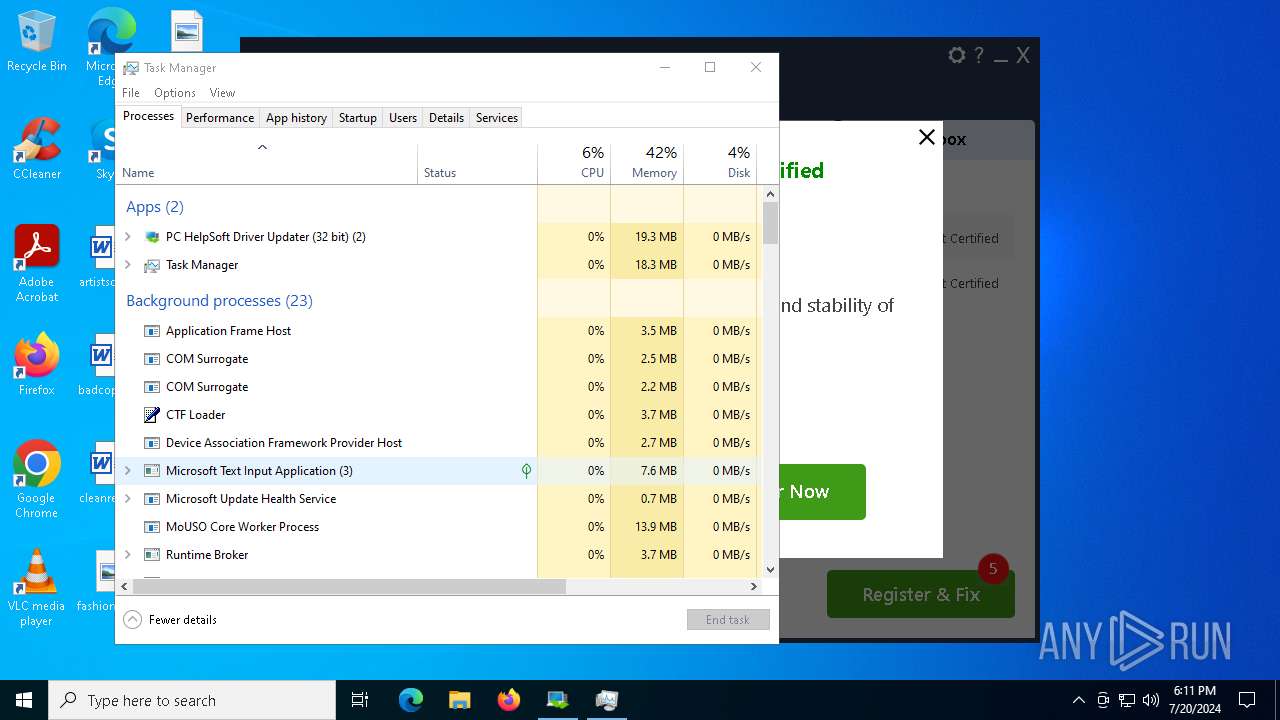This screenshot has width=1280, height=720.
Task: Open the notification center icon
Action: (x=1247, y=700)
